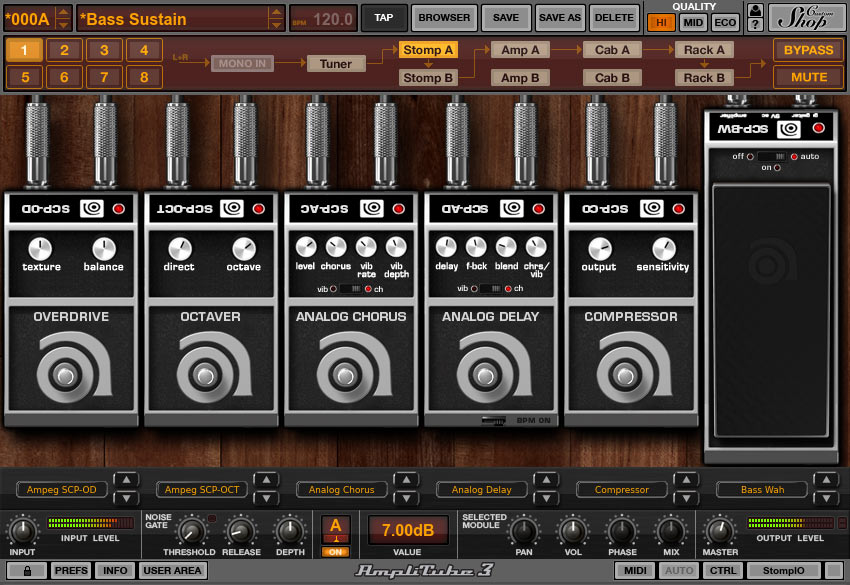This screenshot has width=850, height=585.
Task: Flip the vib/ch switch on Analog Chorus
Action: [350, 289]
